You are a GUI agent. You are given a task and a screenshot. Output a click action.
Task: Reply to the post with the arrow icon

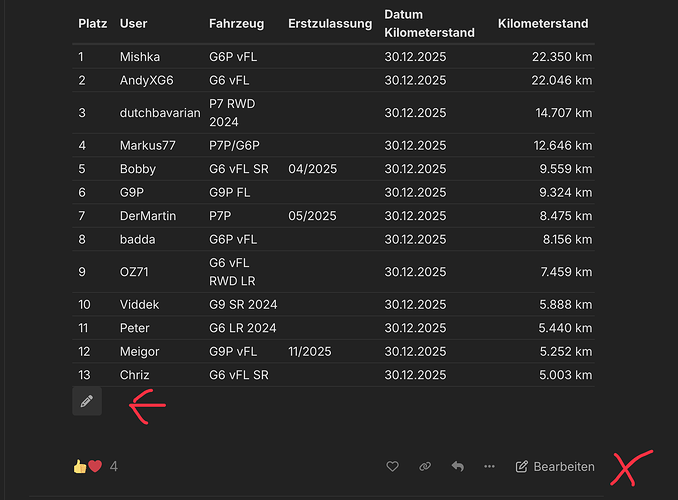(457, 466)
